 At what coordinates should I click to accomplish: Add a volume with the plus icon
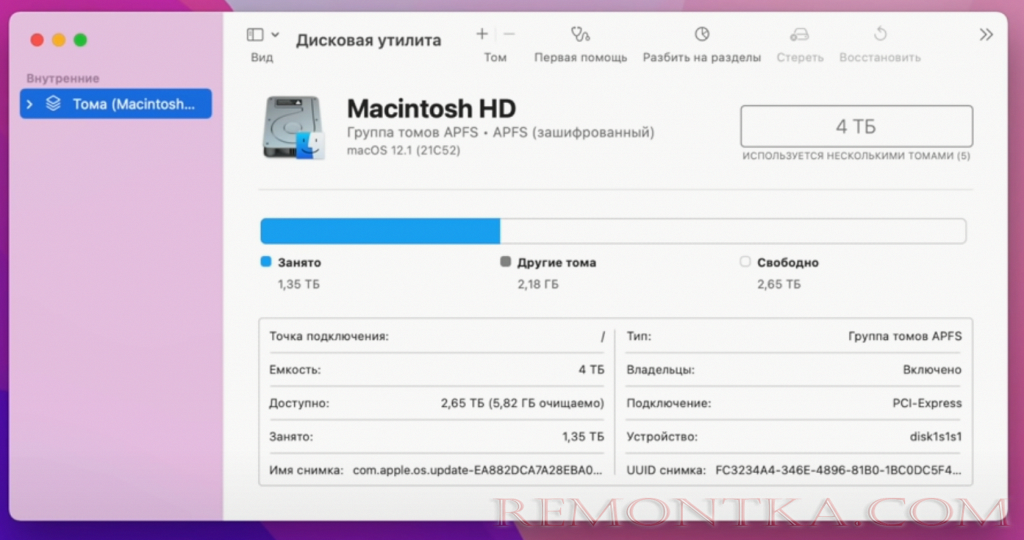482,34
